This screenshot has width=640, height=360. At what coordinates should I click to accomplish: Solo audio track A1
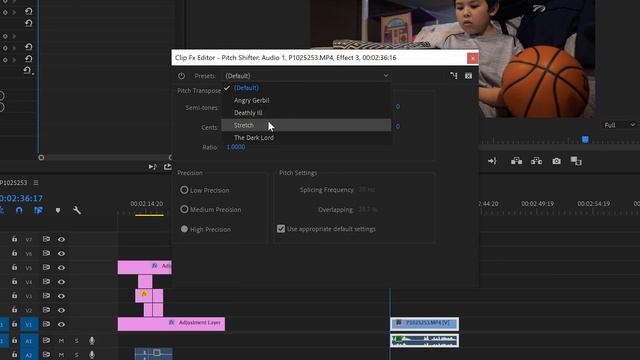tap(76, 340)
